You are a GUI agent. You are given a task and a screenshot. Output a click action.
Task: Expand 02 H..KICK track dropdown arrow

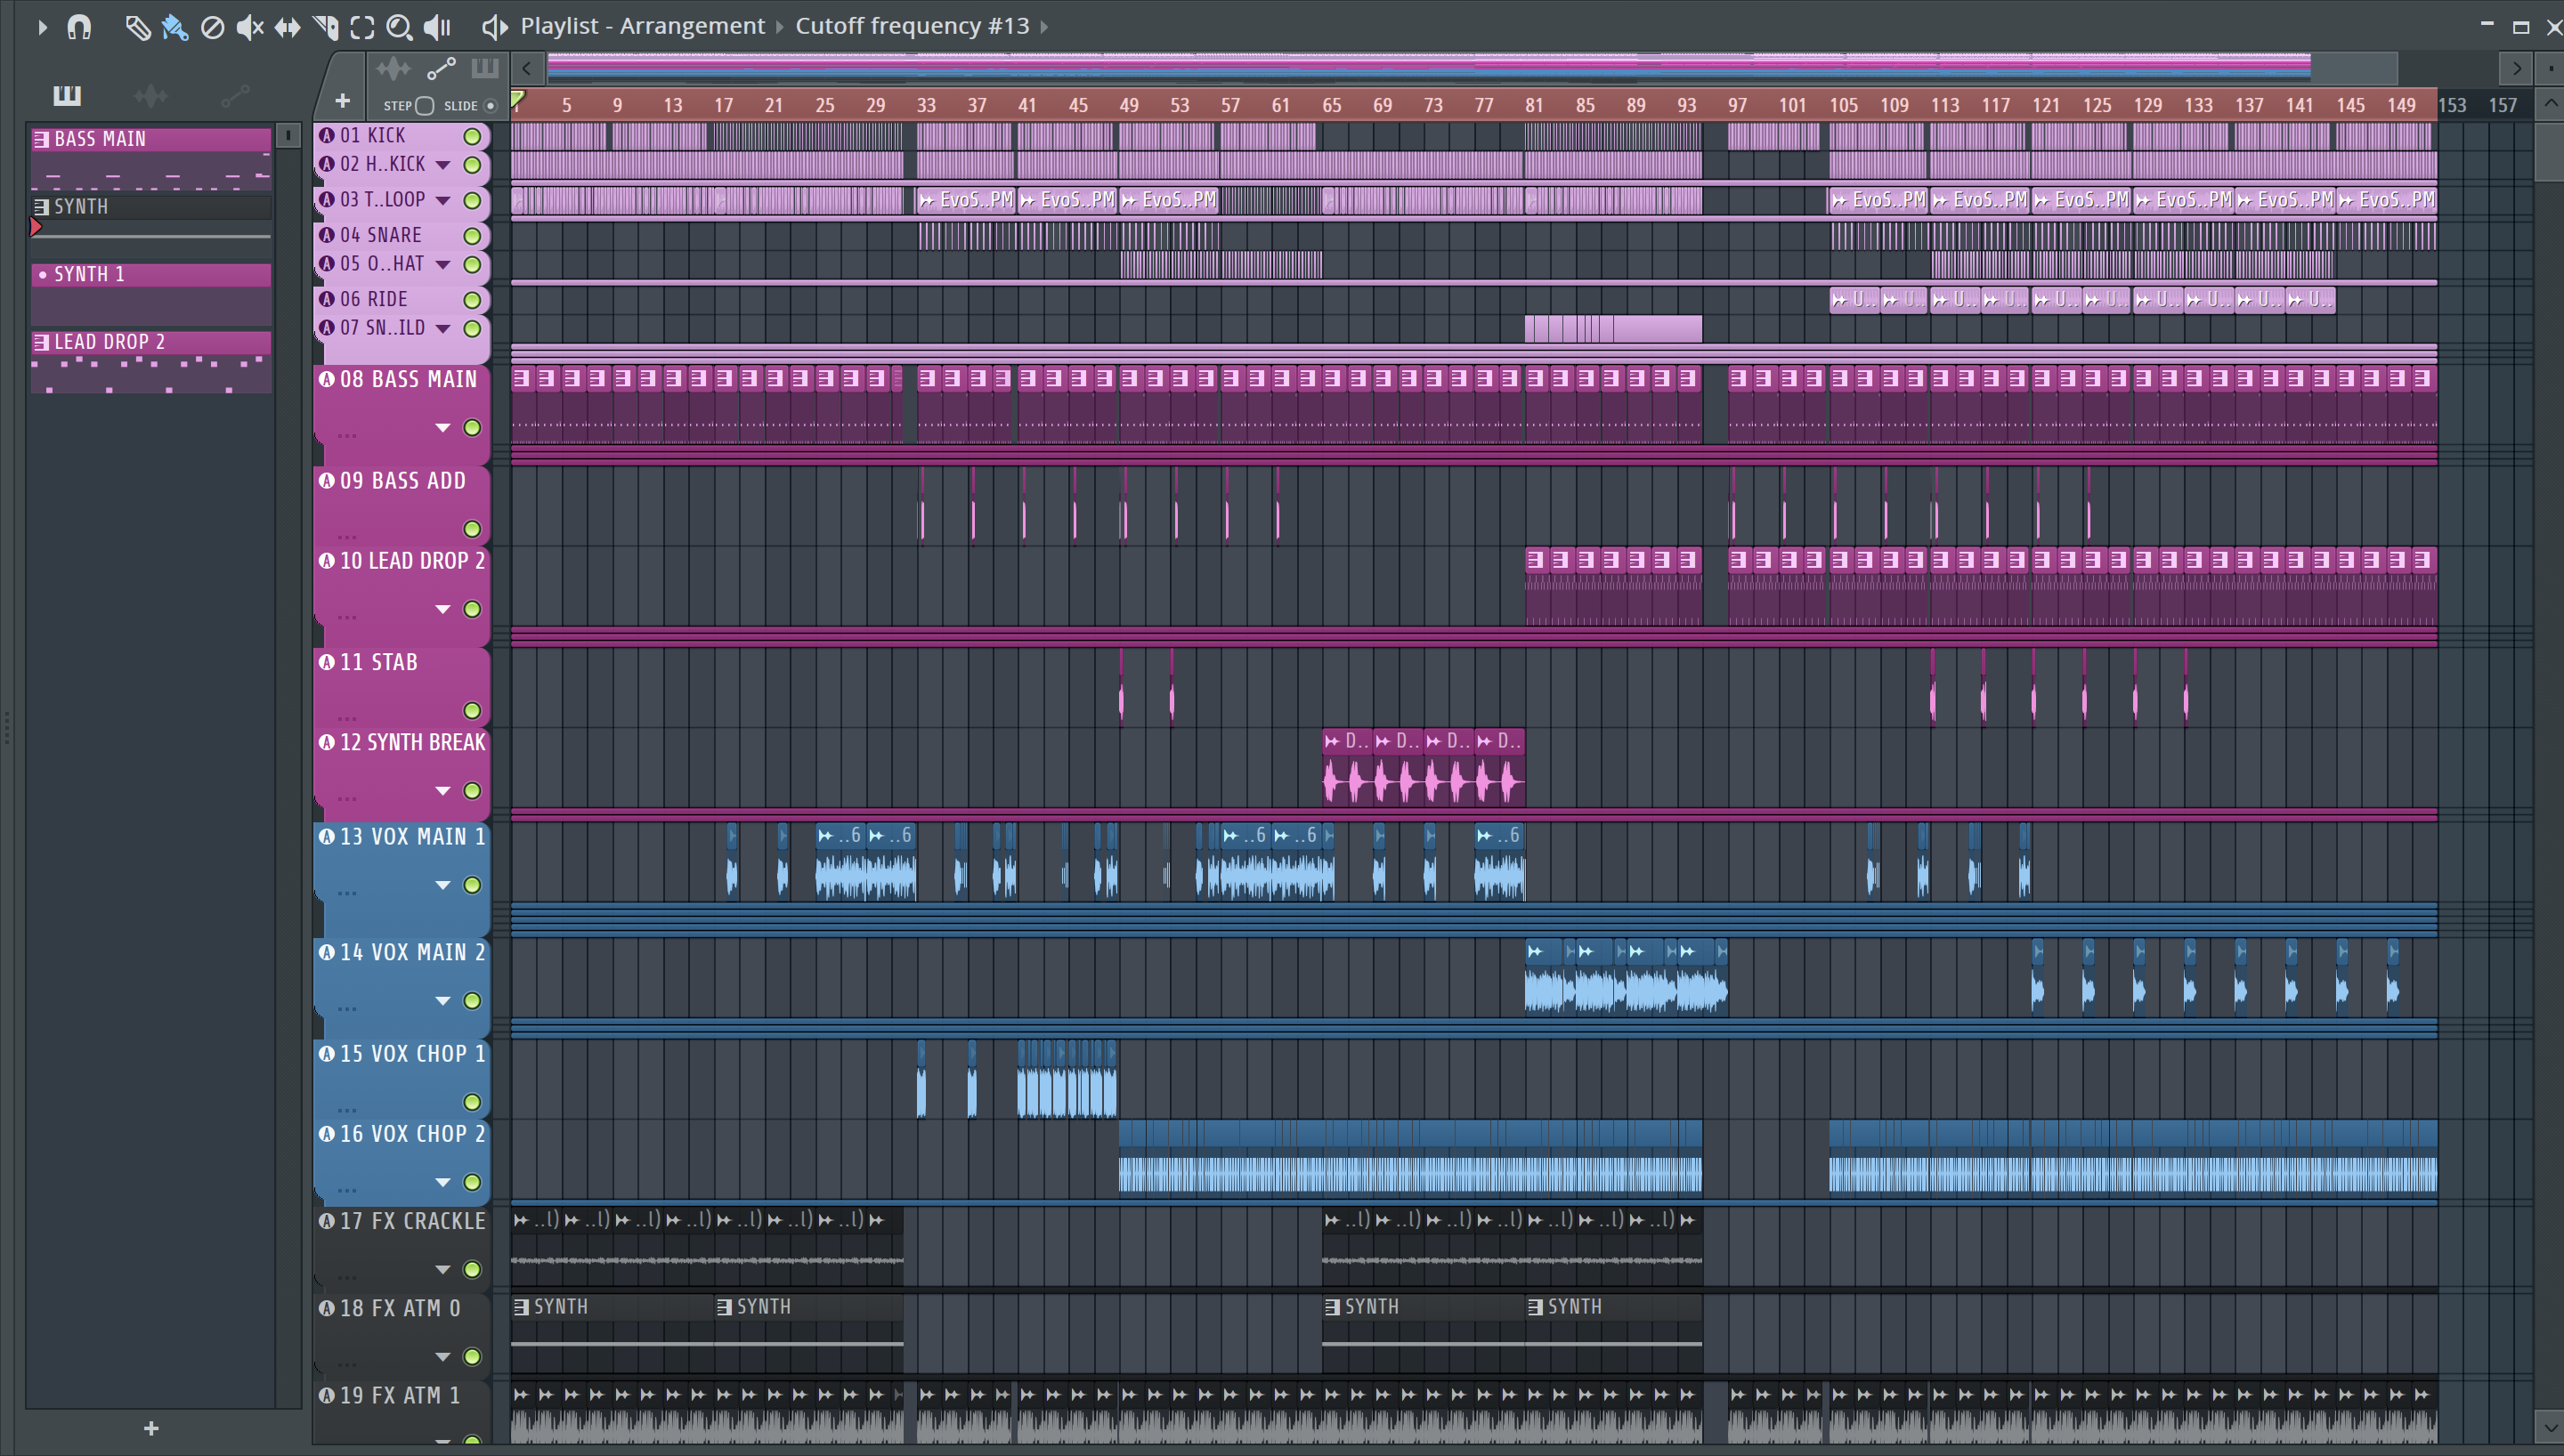click(443, 165)
